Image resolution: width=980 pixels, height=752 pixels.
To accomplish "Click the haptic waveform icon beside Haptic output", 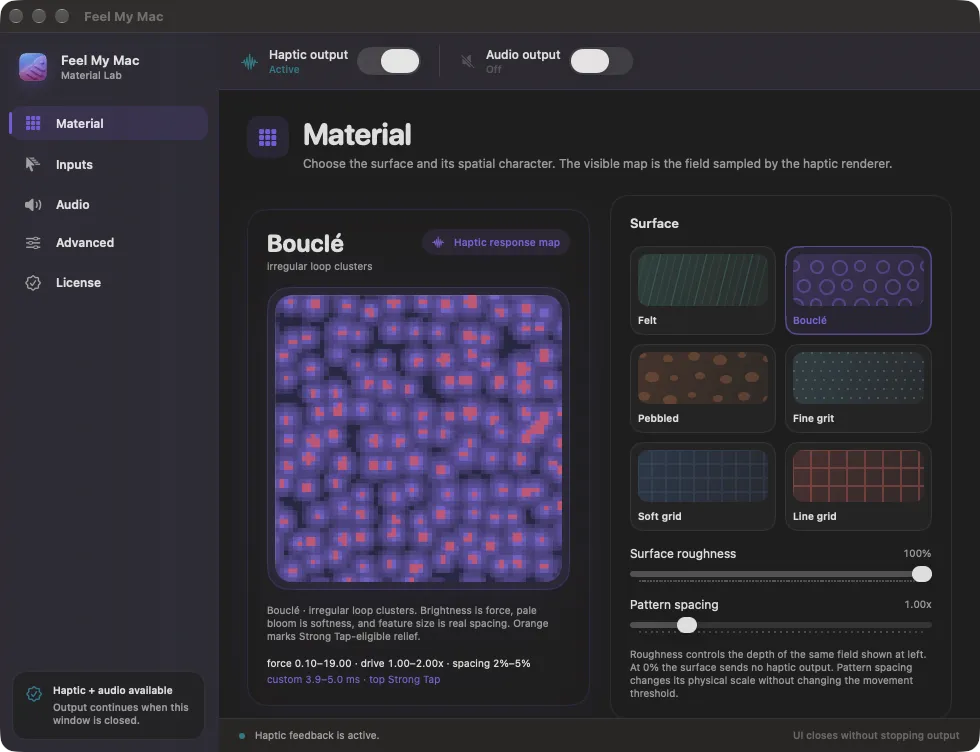I will [249, 61].
